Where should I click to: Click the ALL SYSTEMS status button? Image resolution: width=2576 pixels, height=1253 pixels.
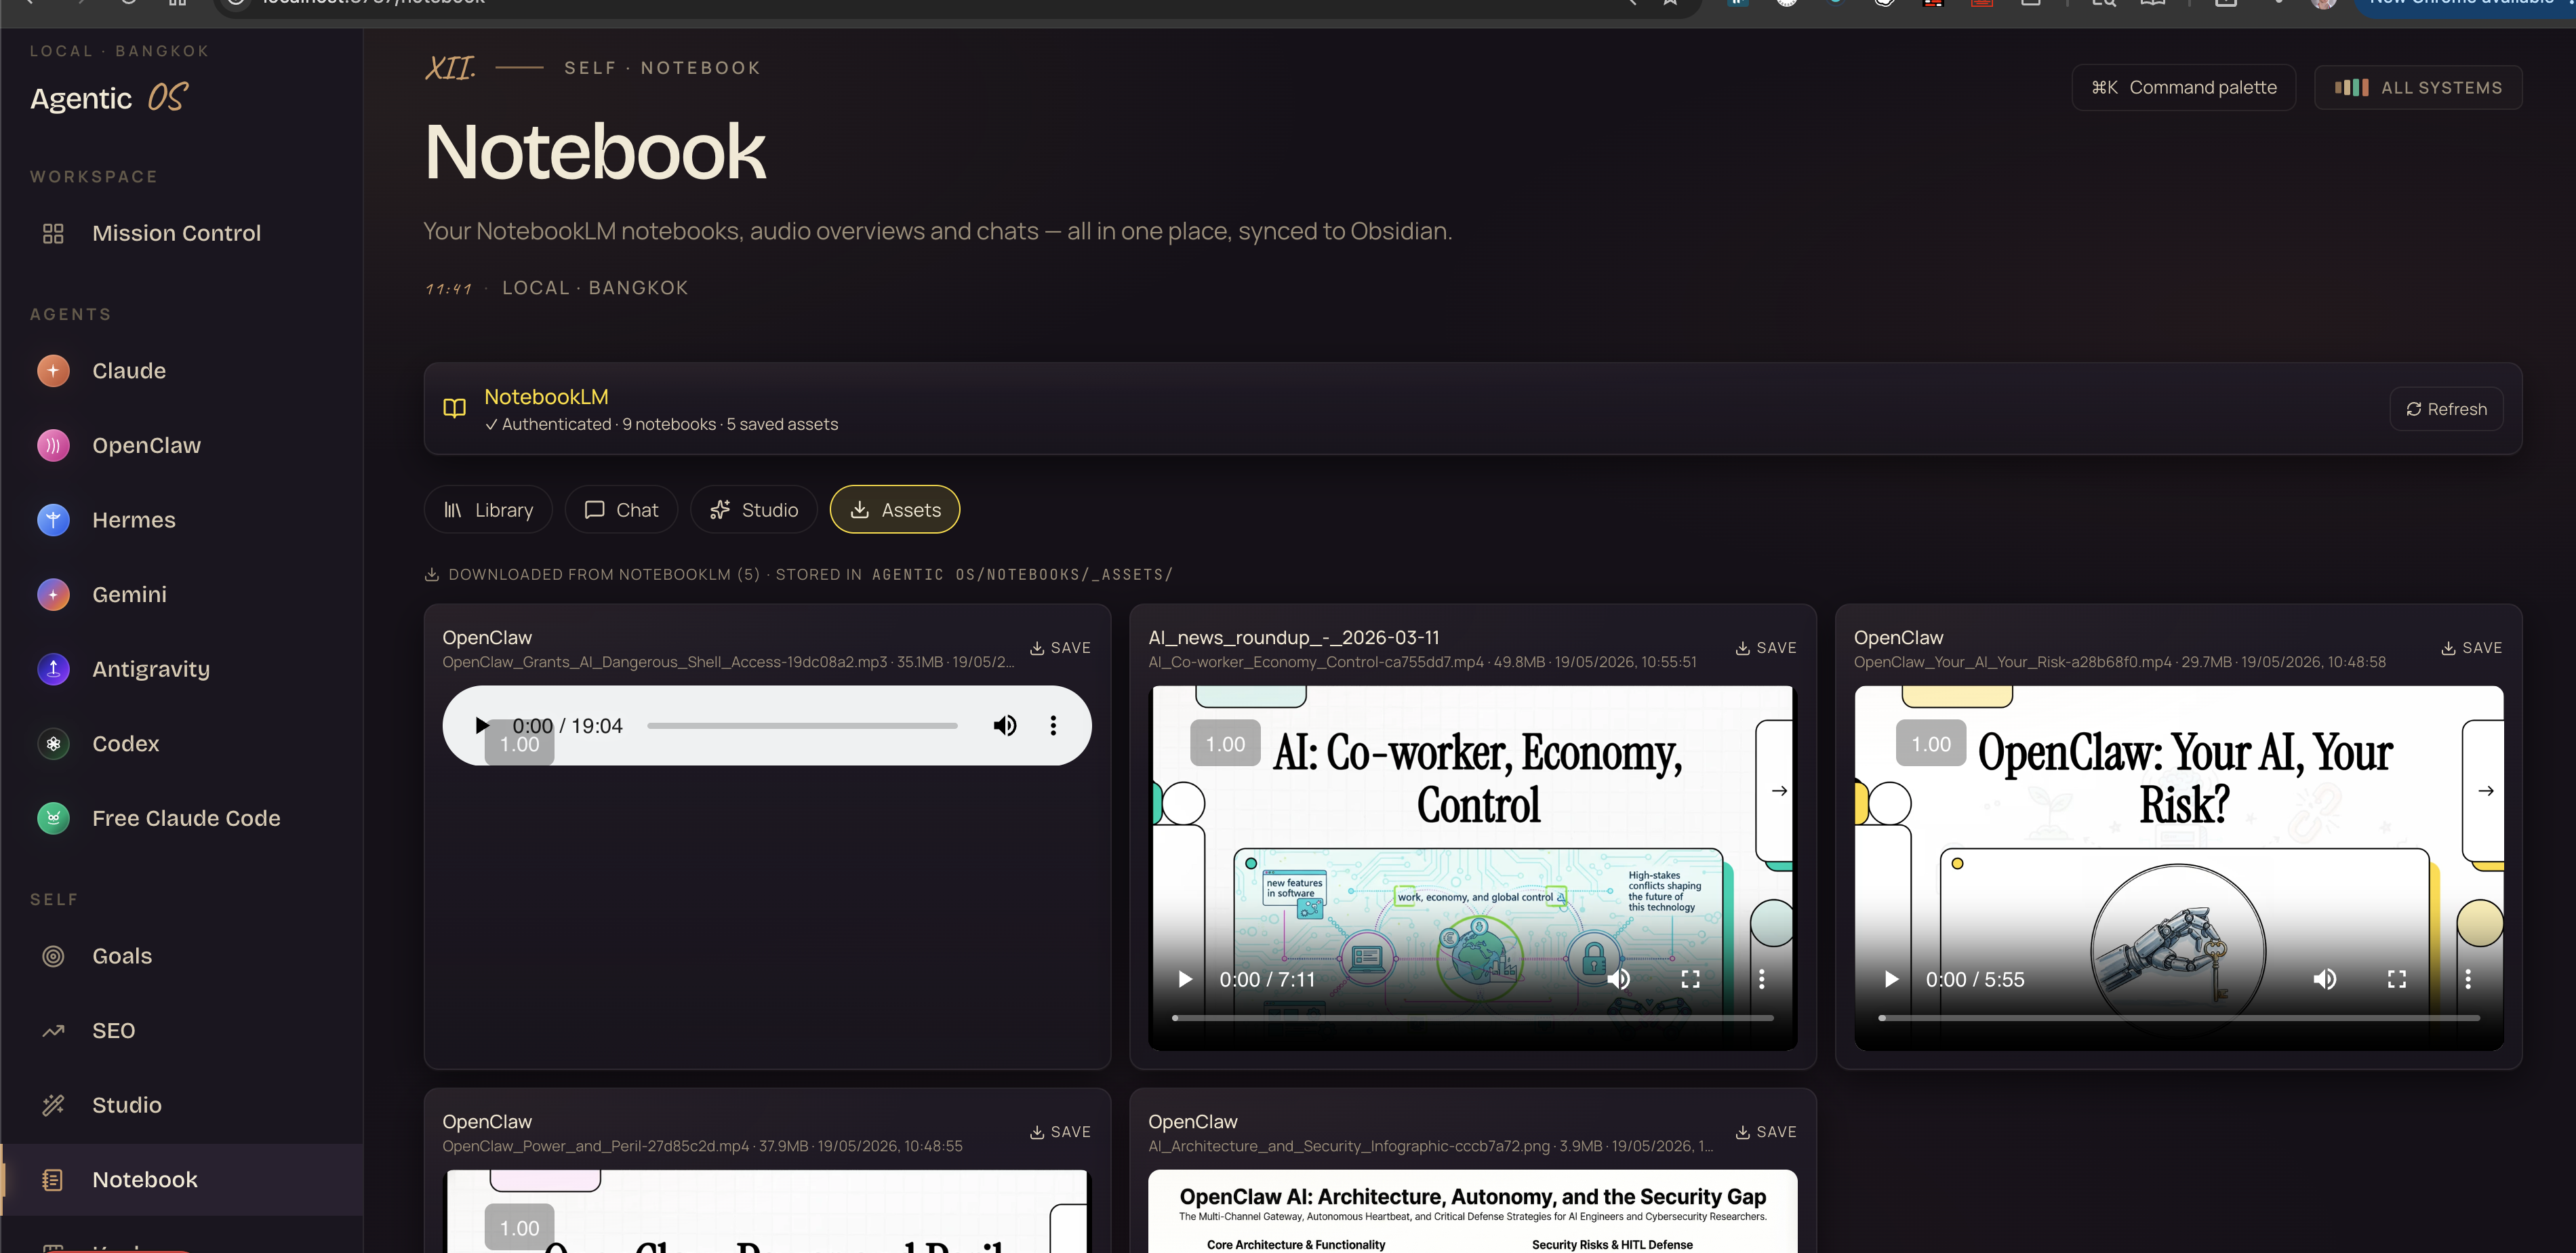[x=2418, y=88]
